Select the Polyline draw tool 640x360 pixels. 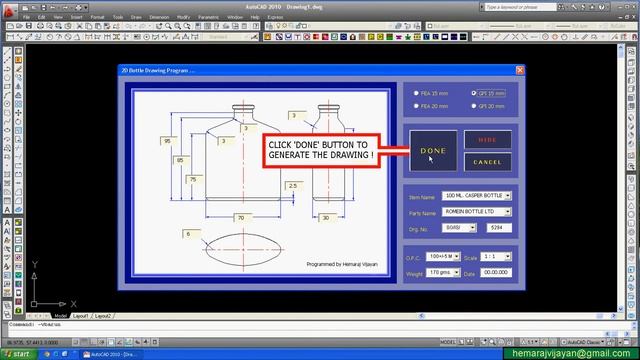[x=7, y=69]
